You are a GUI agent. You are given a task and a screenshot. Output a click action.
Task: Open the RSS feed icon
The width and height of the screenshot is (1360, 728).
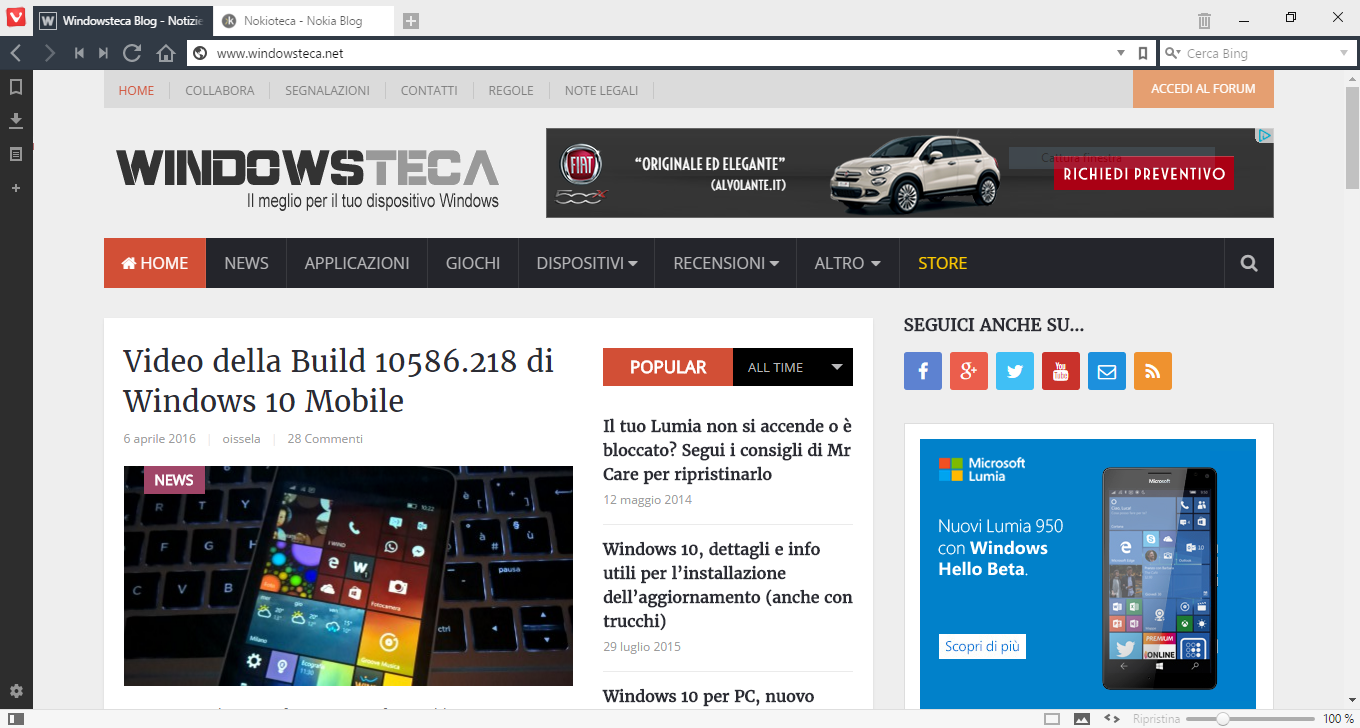coord(1153,371)
